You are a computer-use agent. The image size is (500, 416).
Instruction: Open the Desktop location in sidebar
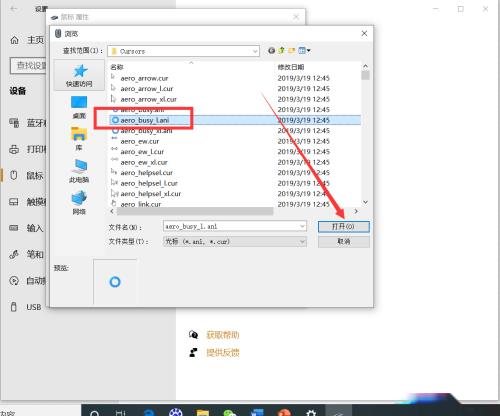(79, 102)
